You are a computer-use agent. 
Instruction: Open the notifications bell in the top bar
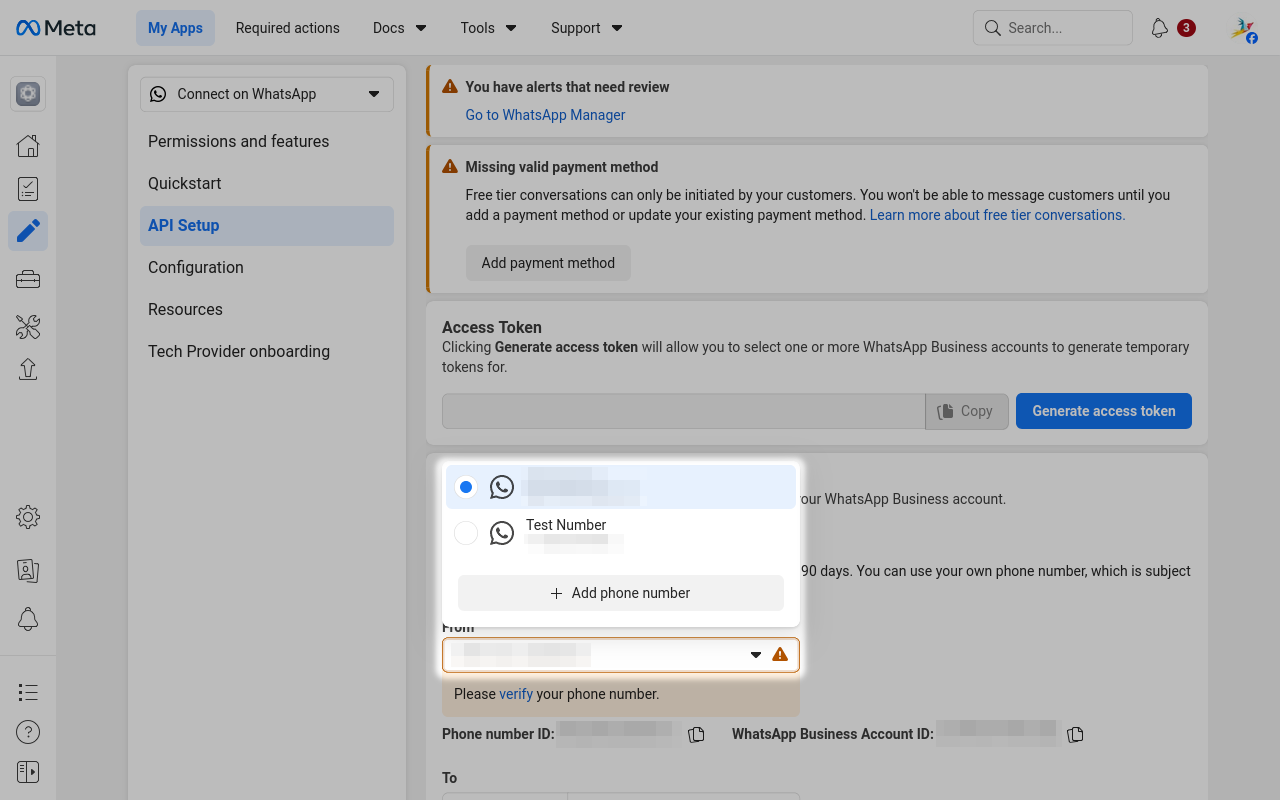(x=1160, y=28)
